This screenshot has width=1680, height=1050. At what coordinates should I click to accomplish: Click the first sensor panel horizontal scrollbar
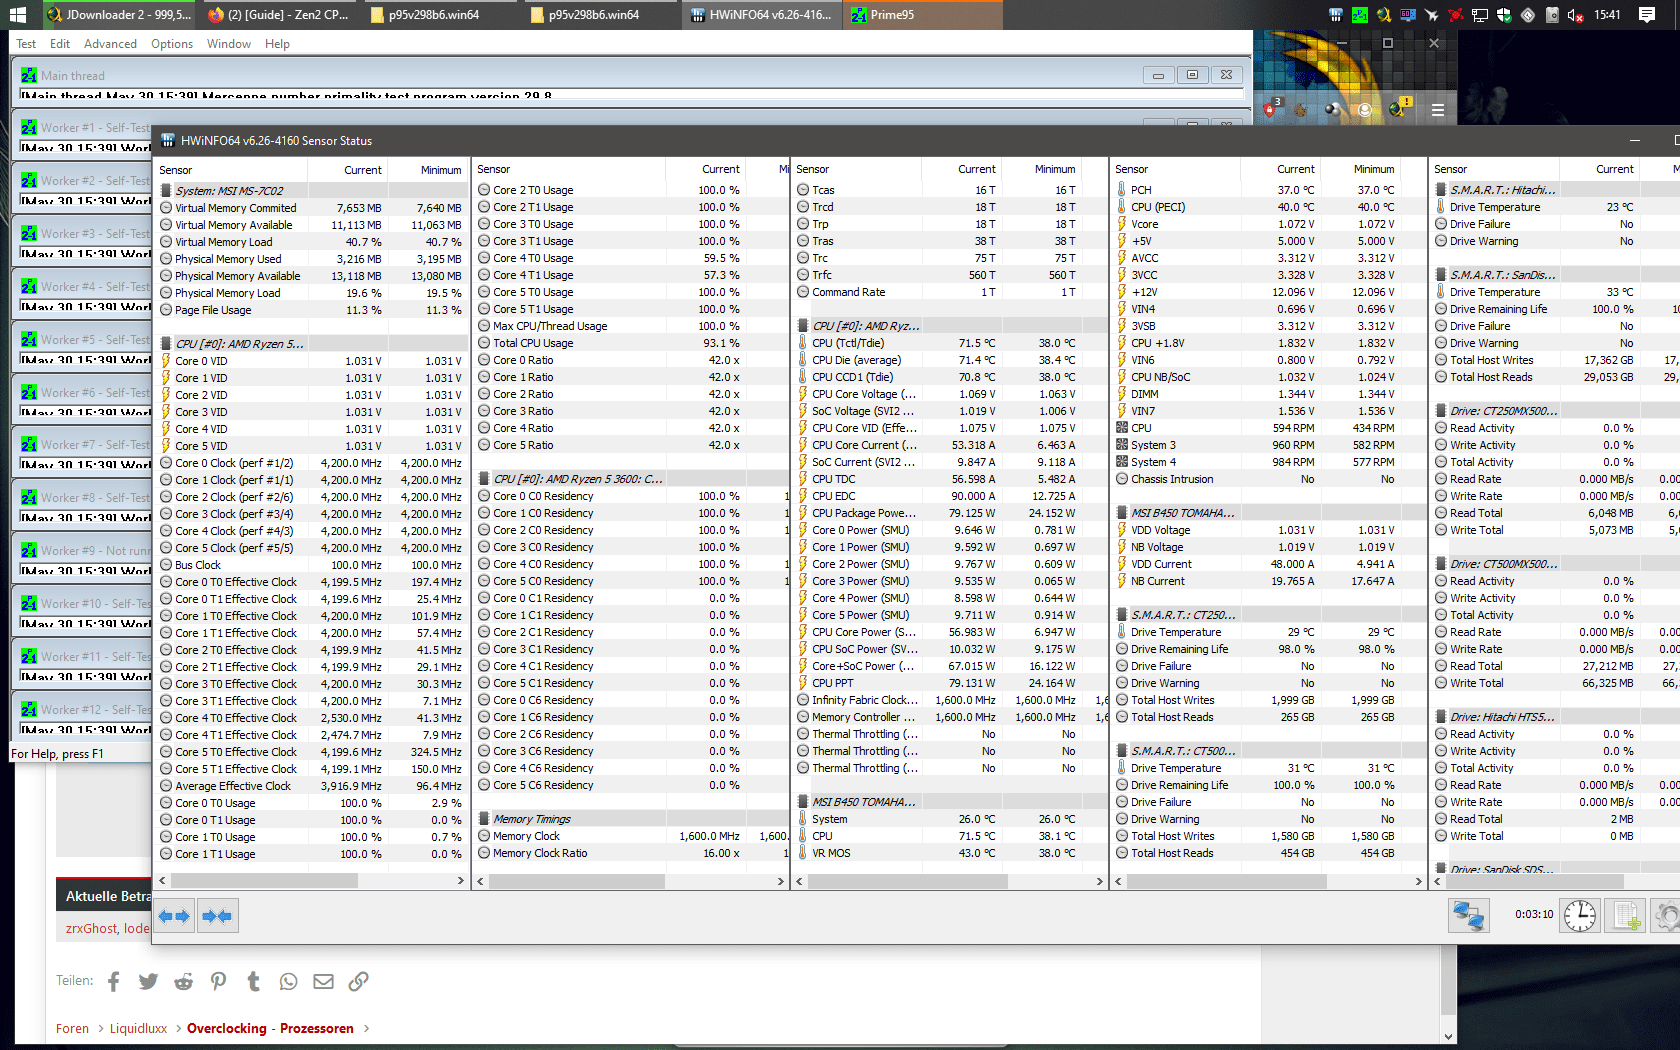265,881
